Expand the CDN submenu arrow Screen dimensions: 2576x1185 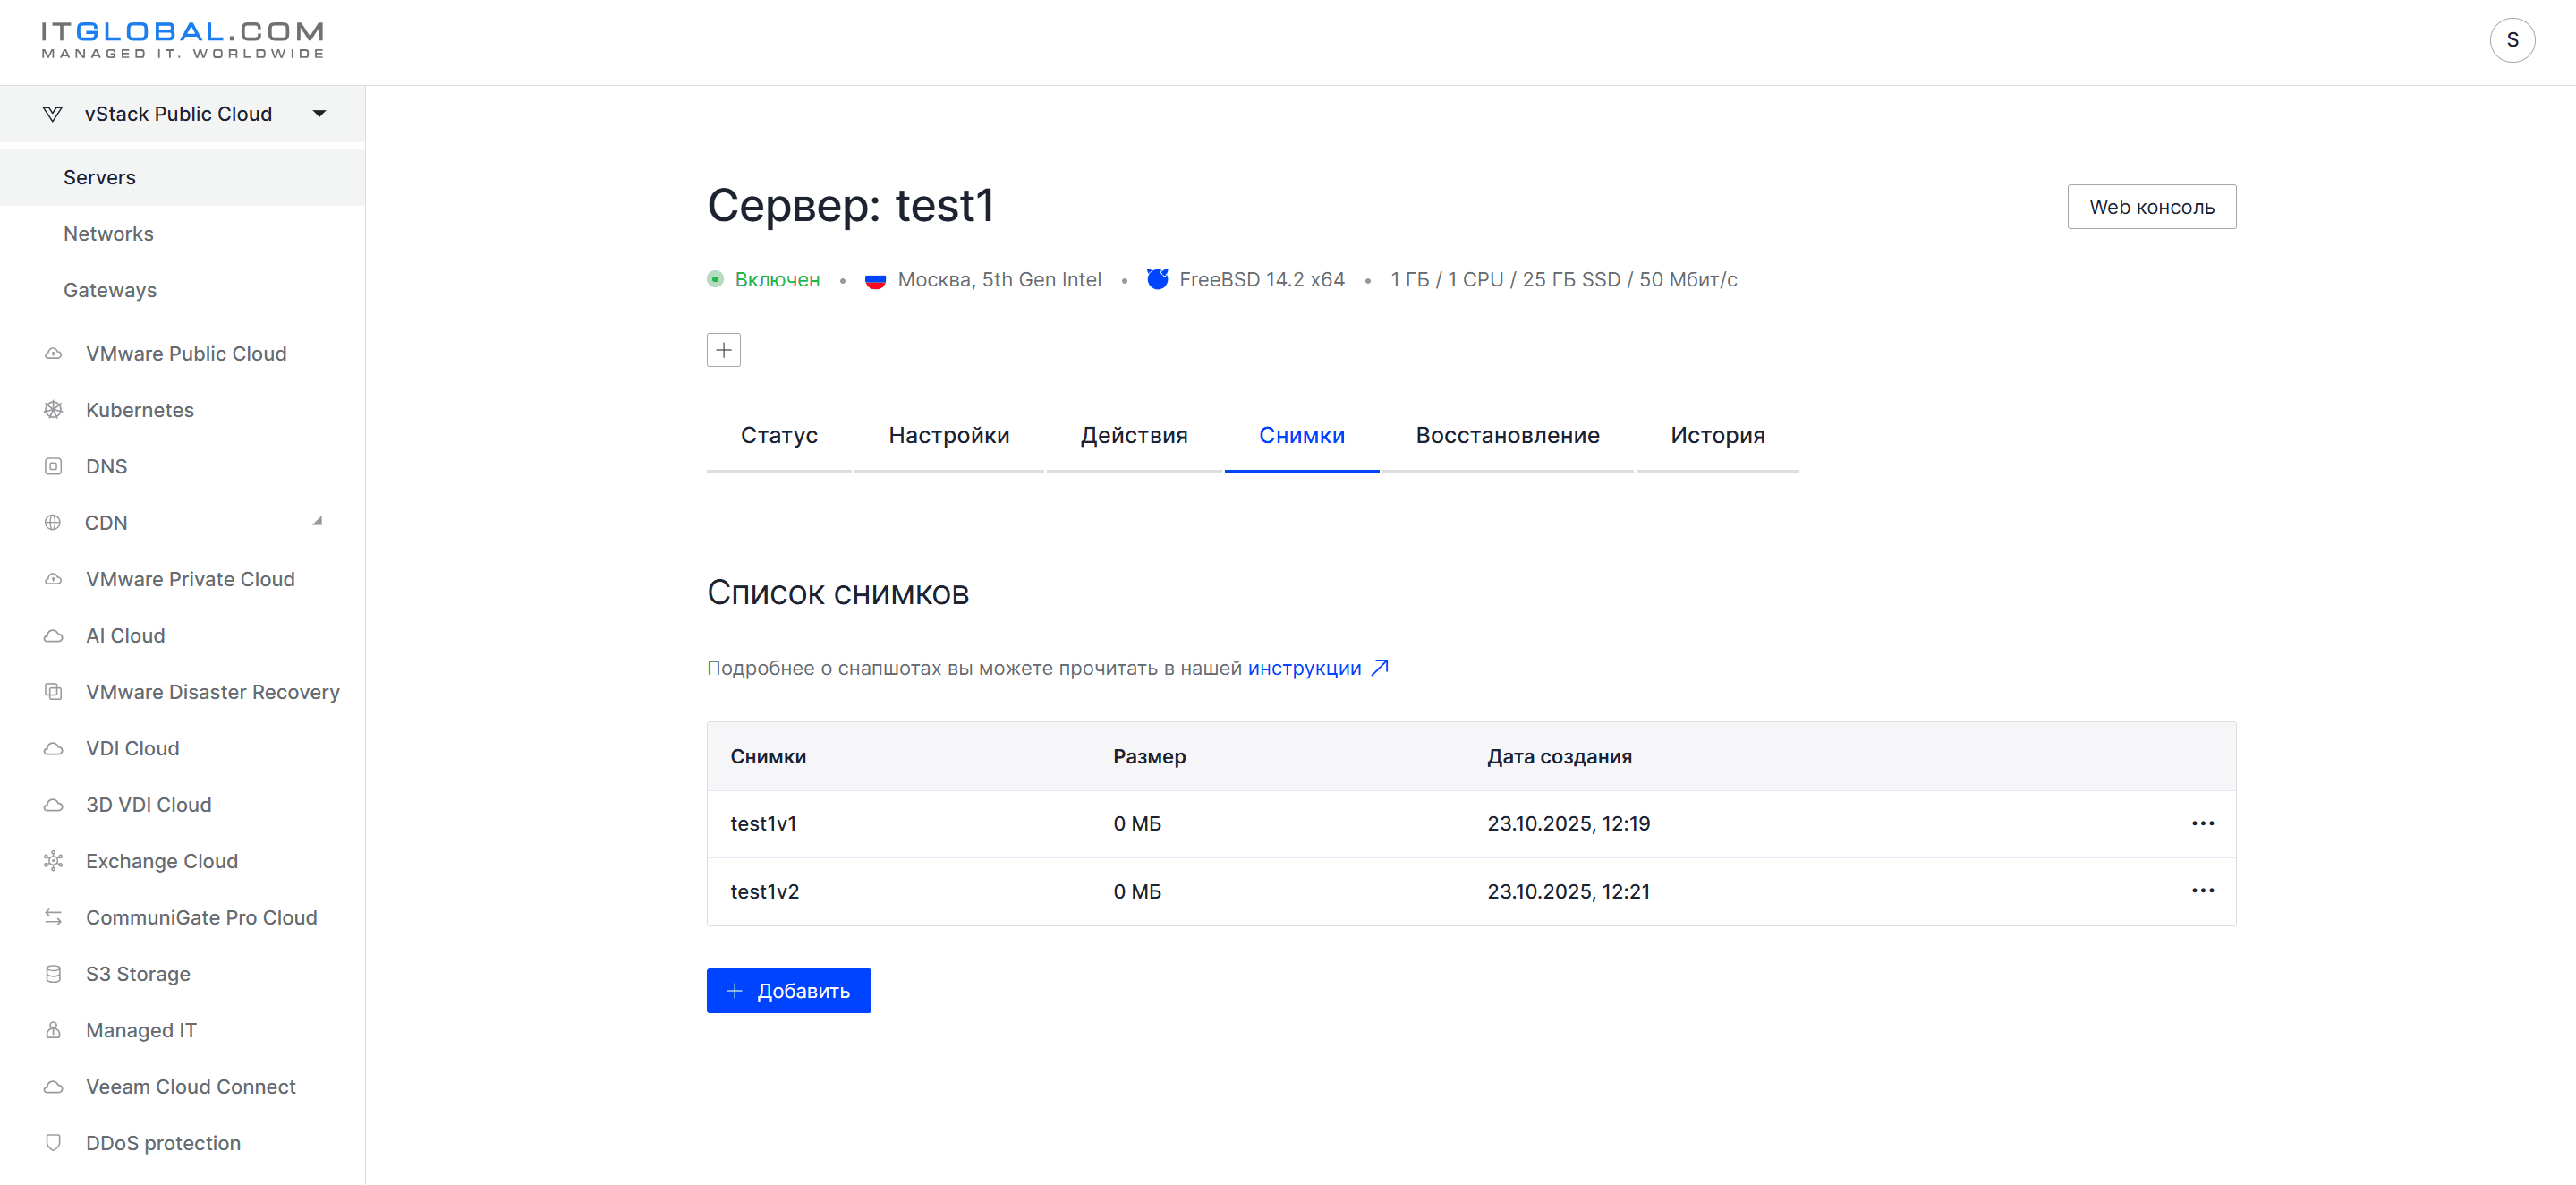tap(318, 521)
